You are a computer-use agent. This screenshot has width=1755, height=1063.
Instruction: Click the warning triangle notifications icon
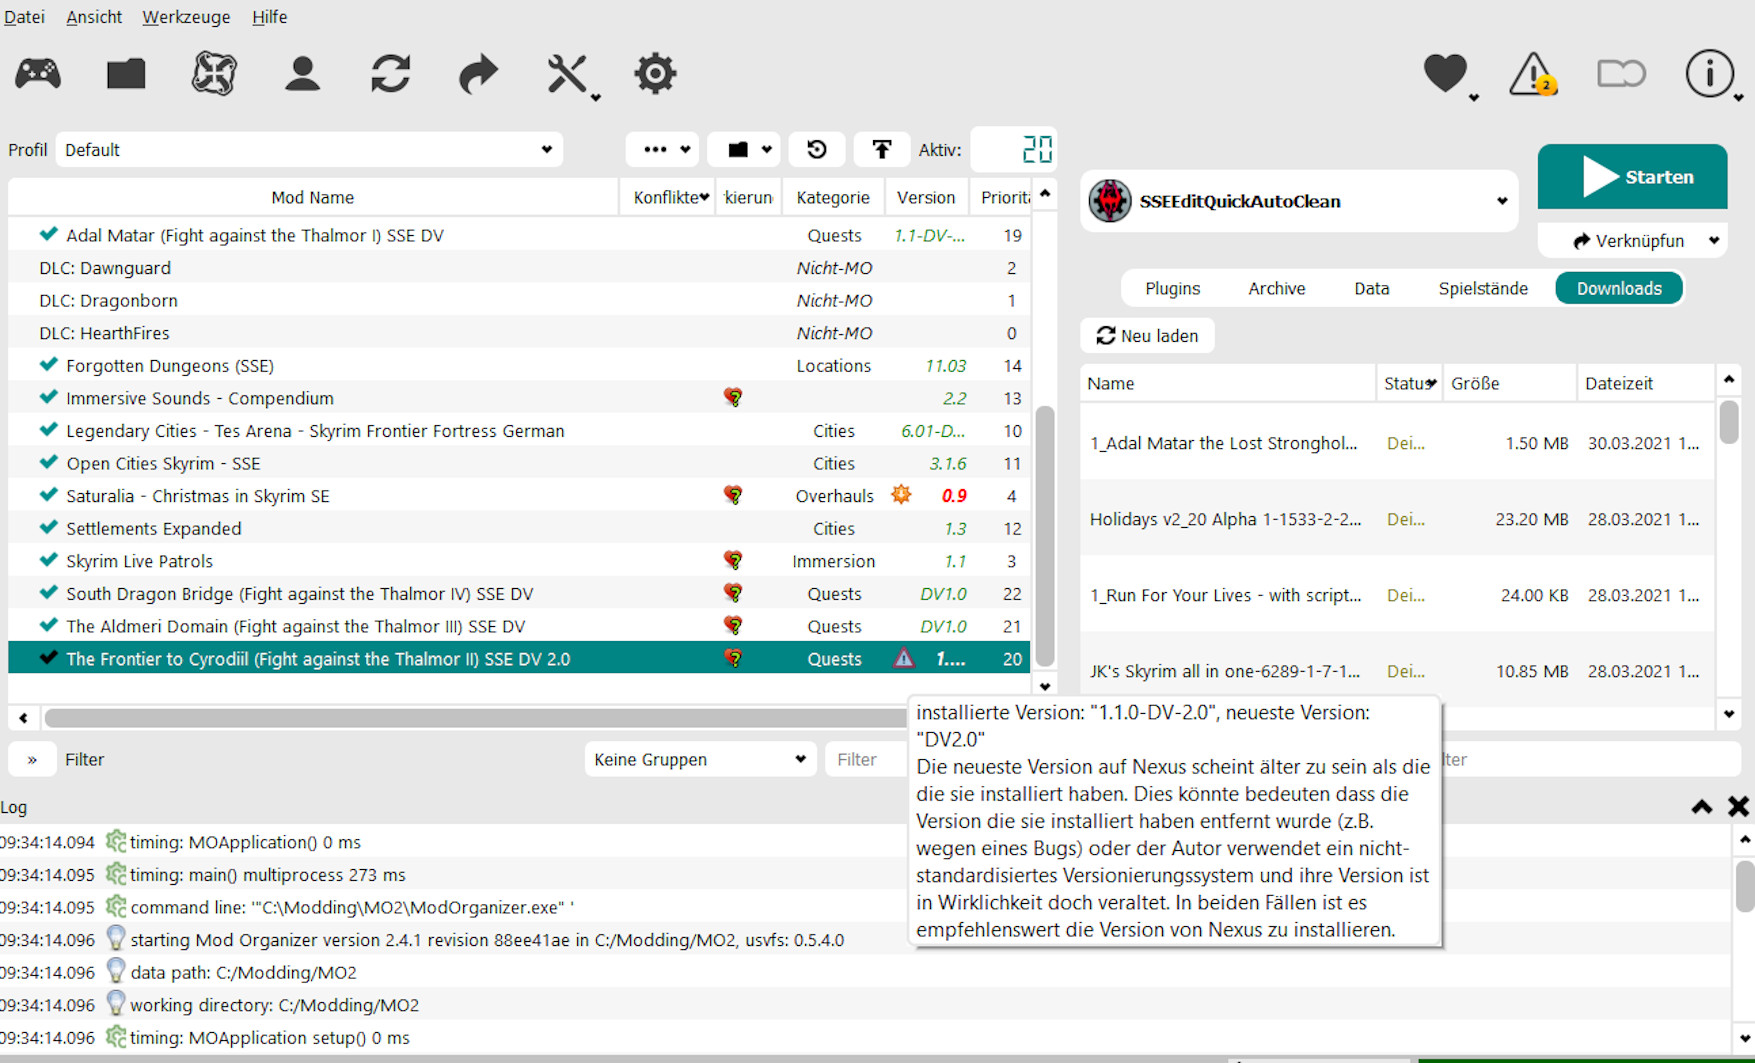(1532, 74)
